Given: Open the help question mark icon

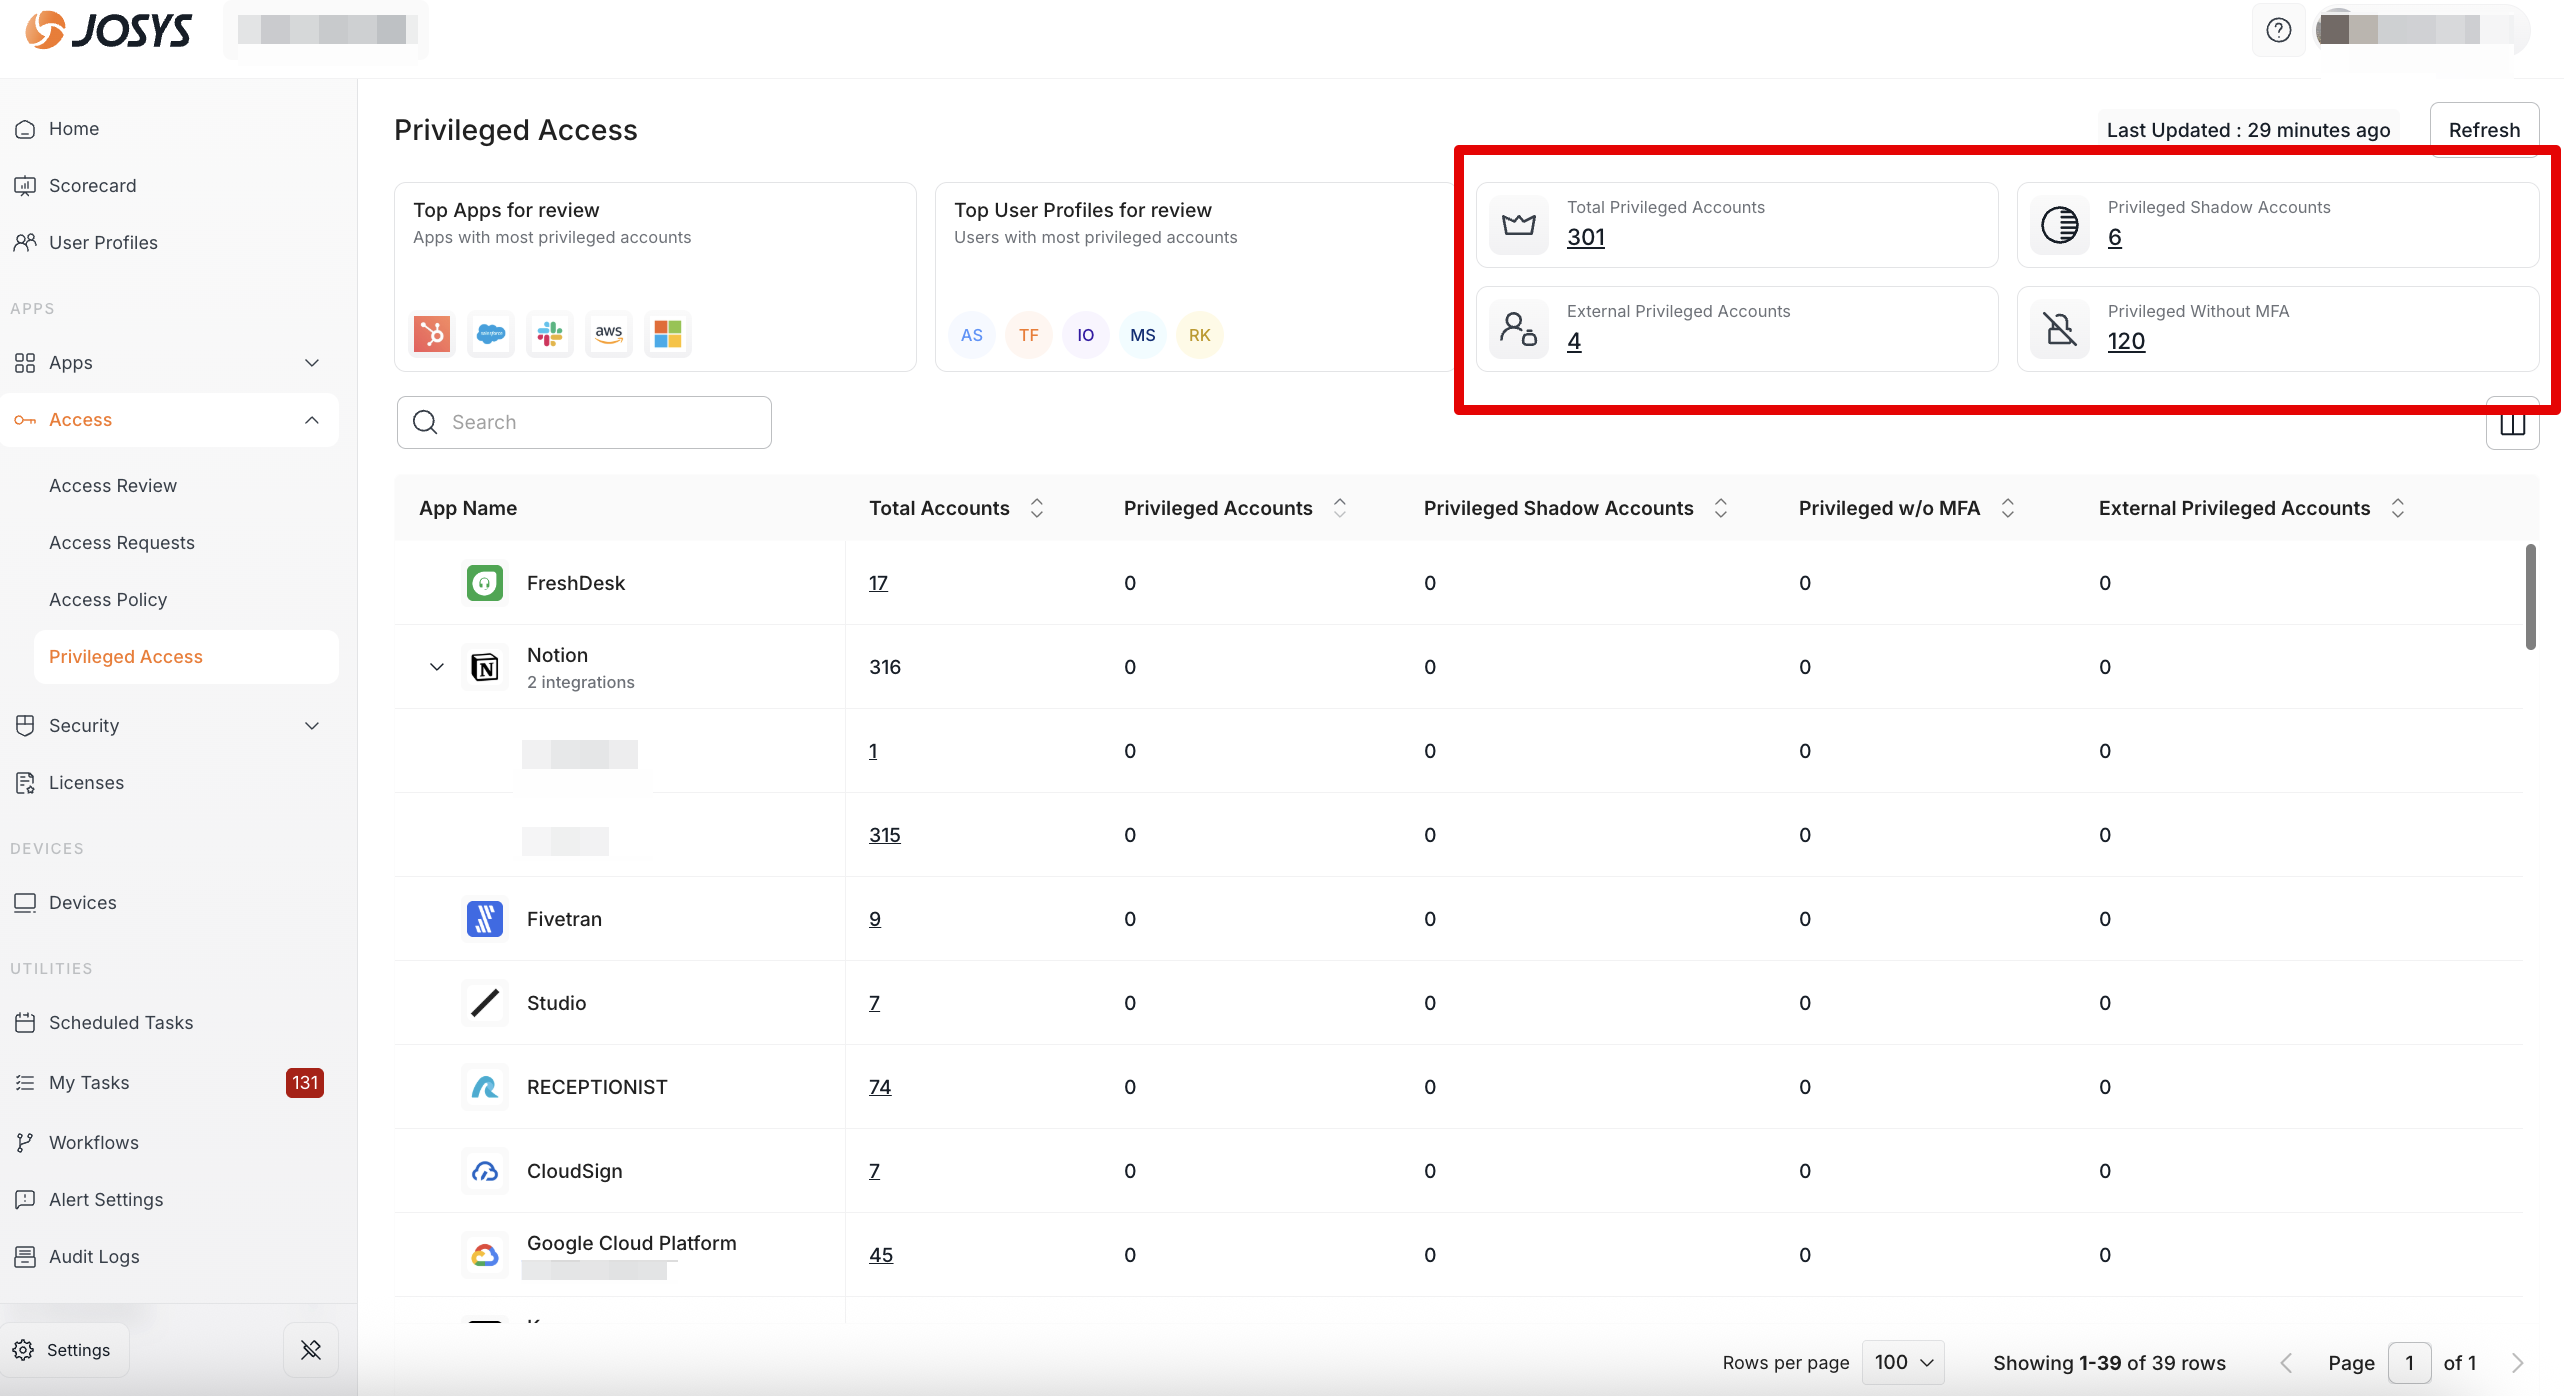Looking at the screenshot, I should 2279,30.
